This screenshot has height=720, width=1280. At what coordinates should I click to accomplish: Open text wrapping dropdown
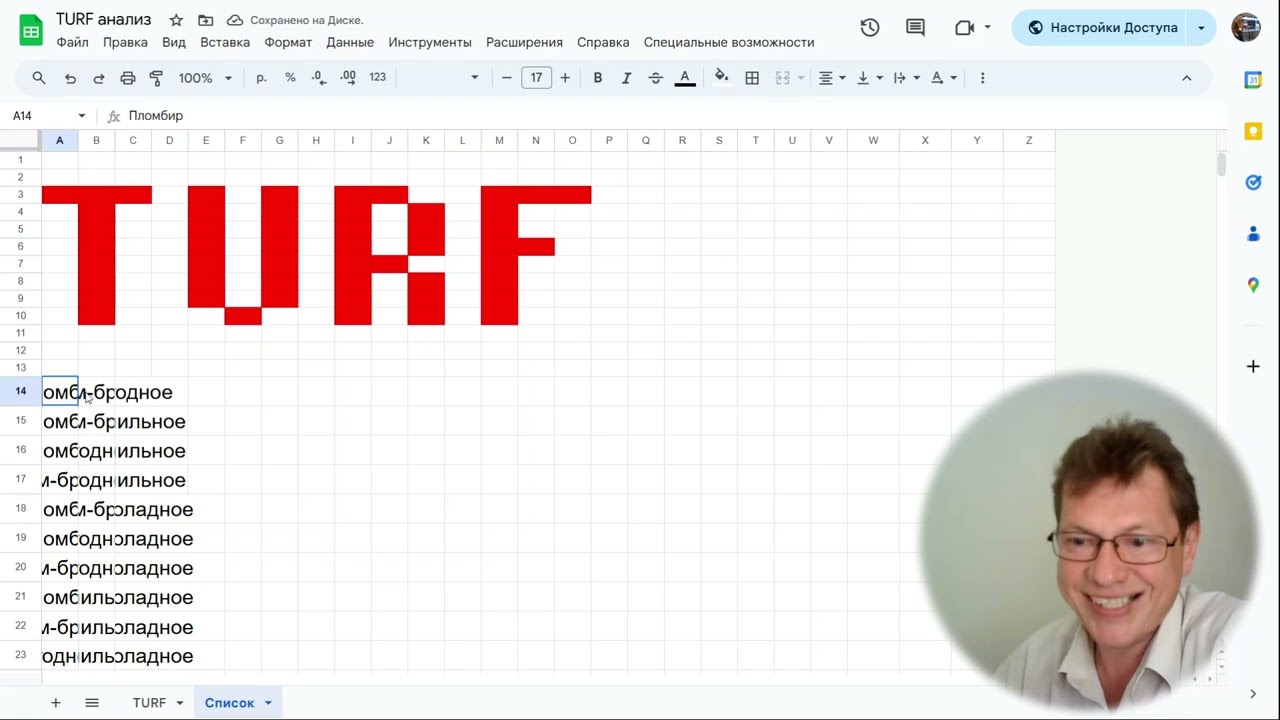(906, 77)
